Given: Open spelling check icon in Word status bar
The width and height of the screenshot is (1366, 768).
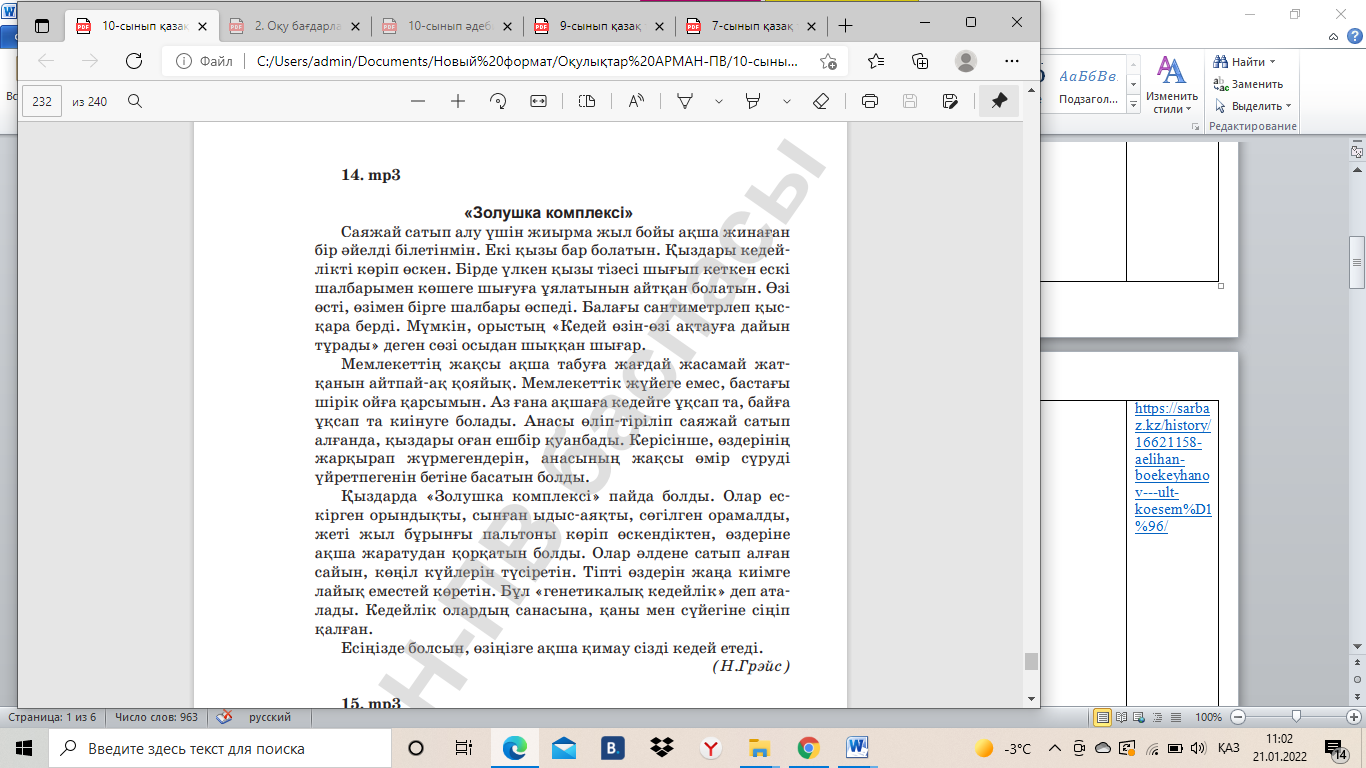Looking at the screenshot, I should pos(225,717).
